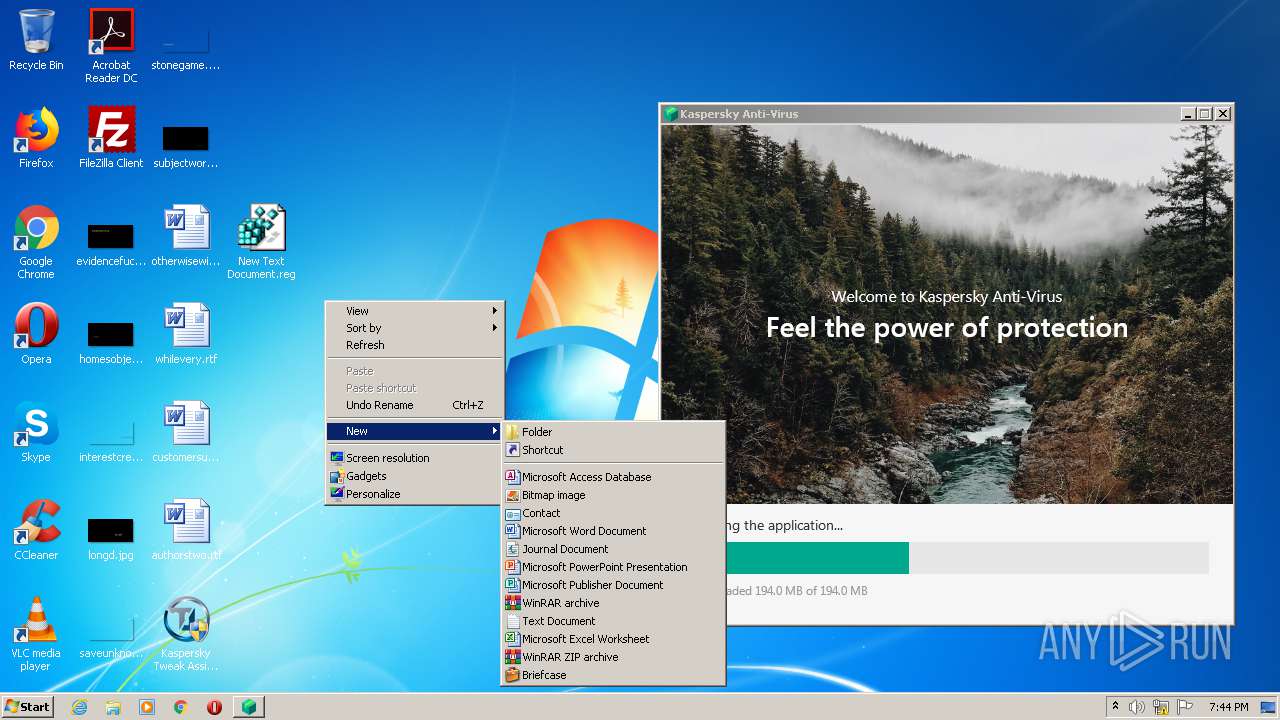This screenshot has height=720, width=1280.
Task: Choose Undo Rename in the context menu
Action: (414, 405)
